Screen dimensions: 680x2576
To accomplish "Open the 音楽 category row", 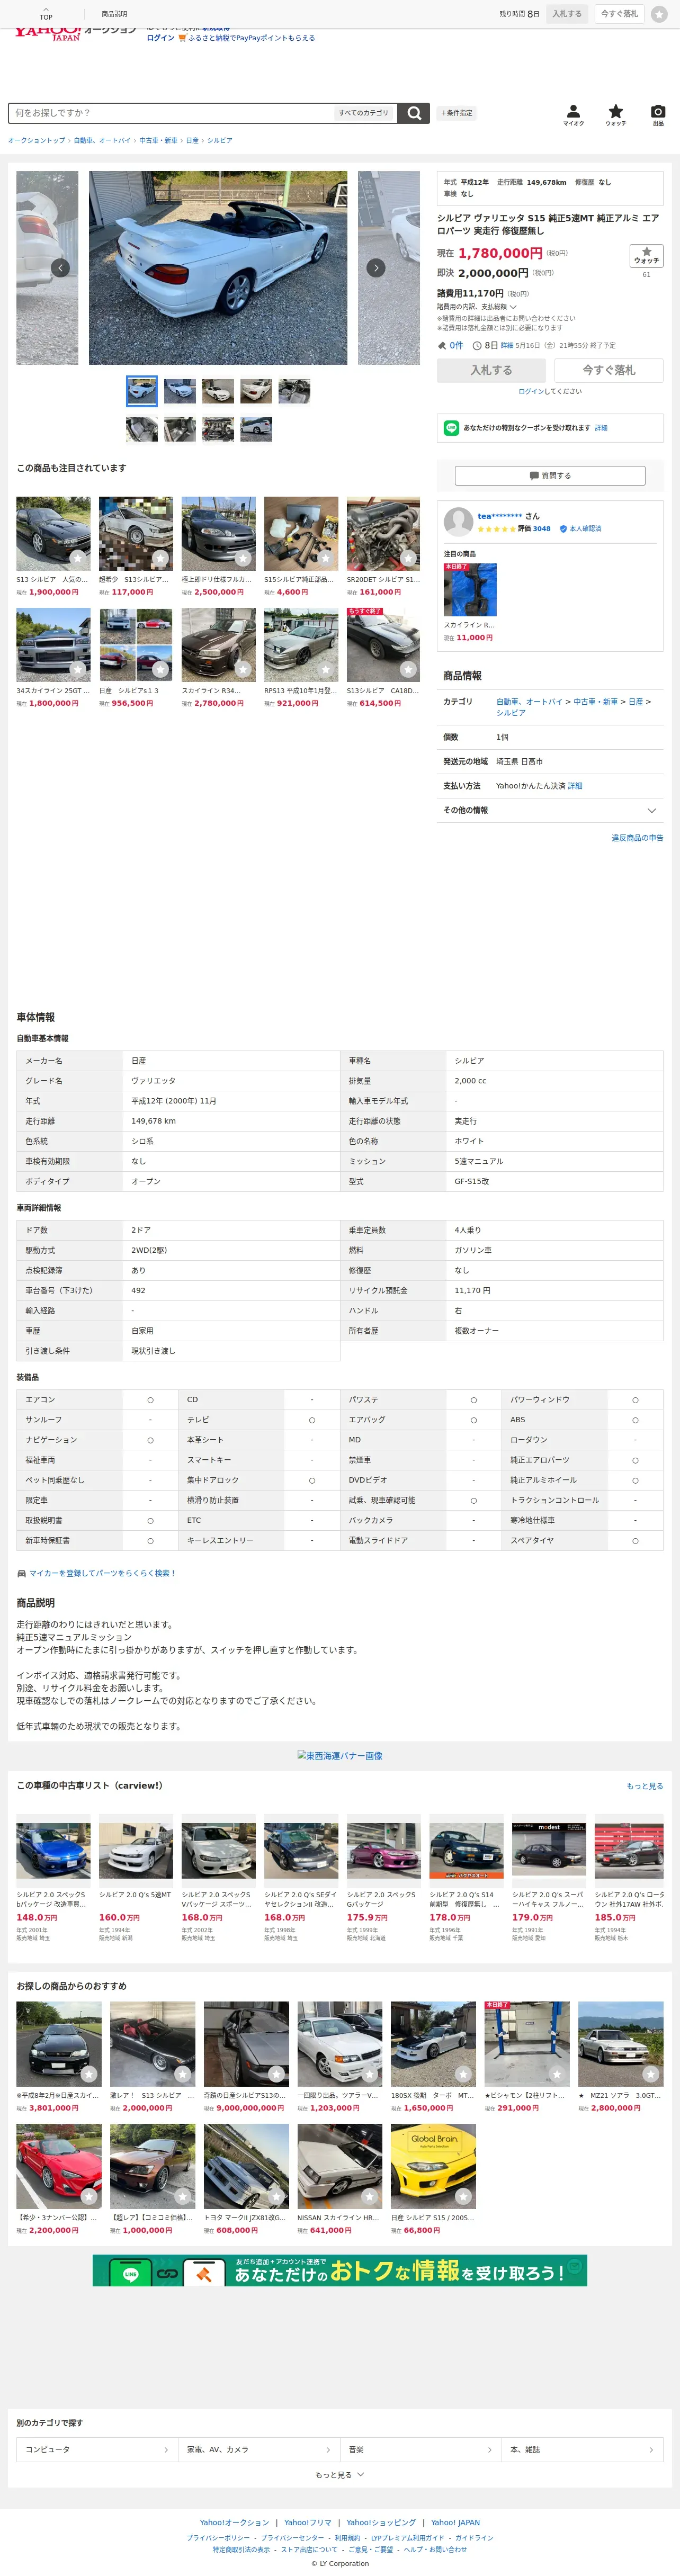I will coord(420,2449).
